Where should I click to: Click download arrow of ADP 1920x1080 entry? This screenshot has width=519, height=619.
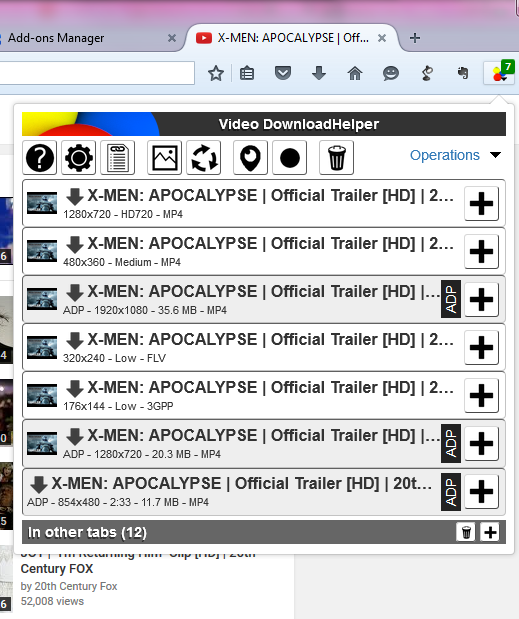[75, 293]
